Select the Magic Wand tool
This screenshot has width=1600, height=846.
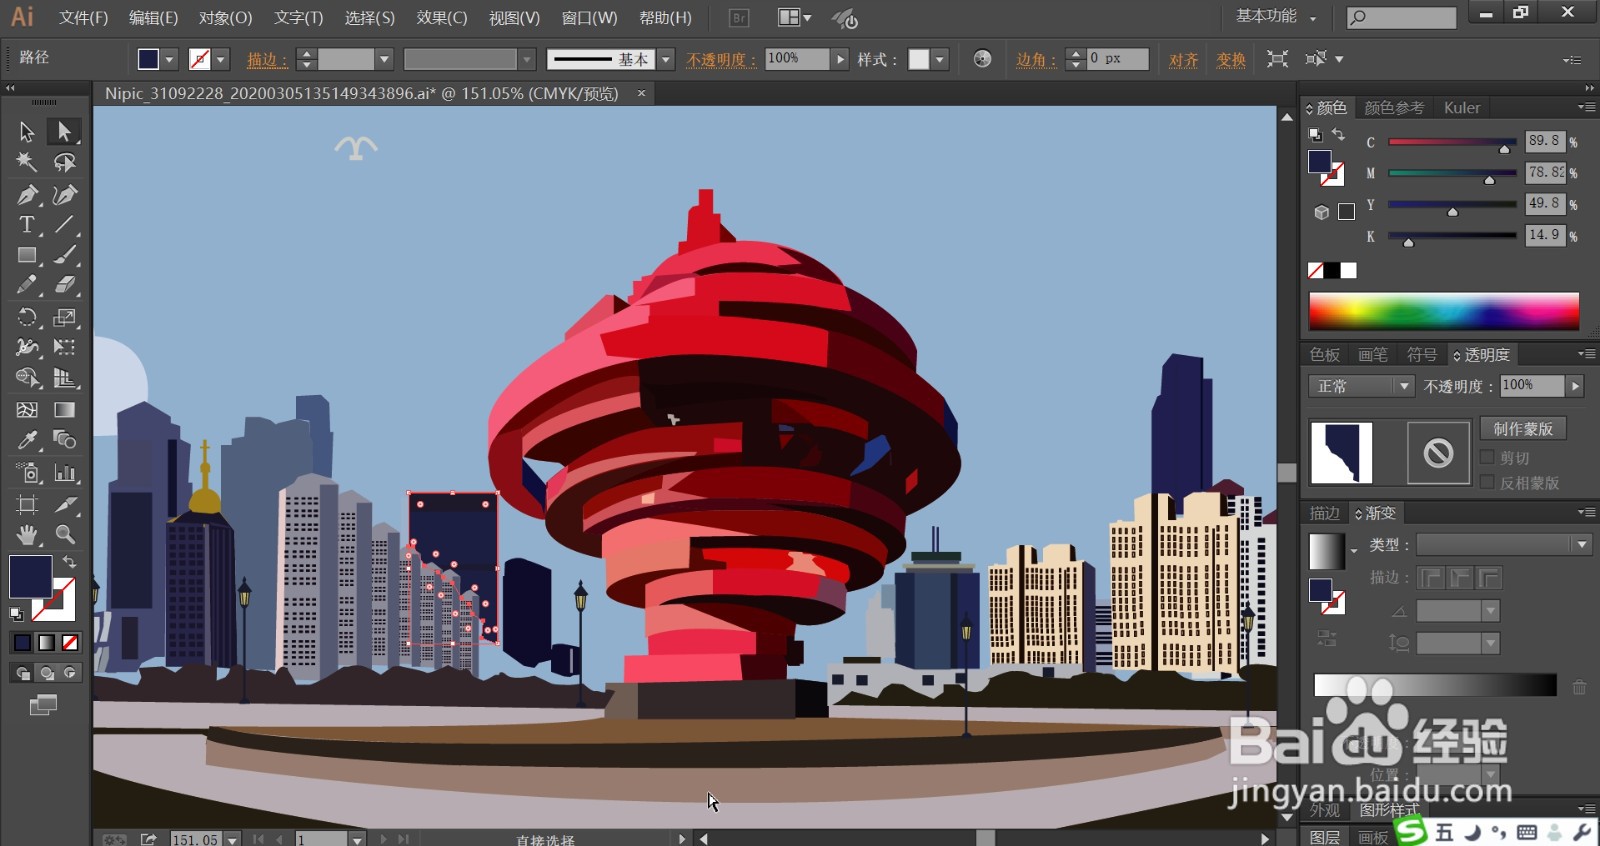tap(27, 162)
